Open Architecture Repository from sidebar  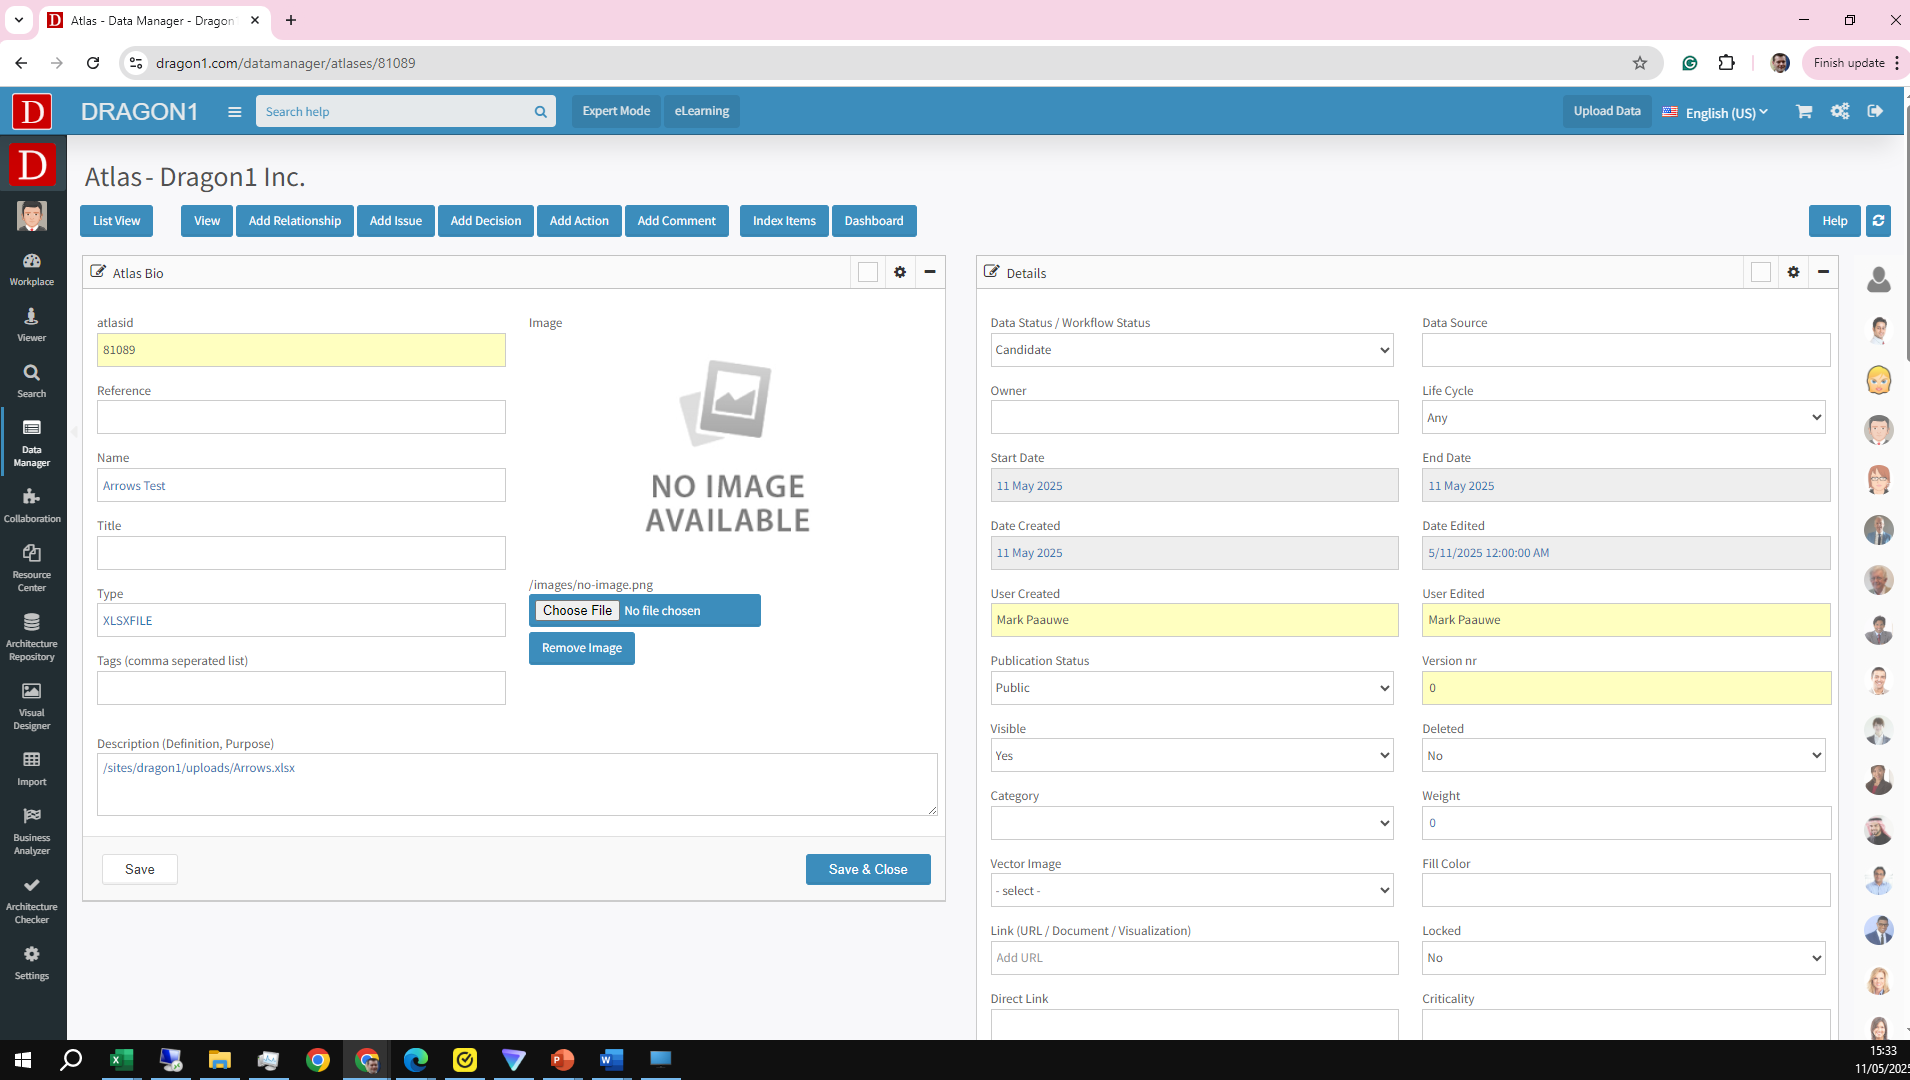coord(32,637)
